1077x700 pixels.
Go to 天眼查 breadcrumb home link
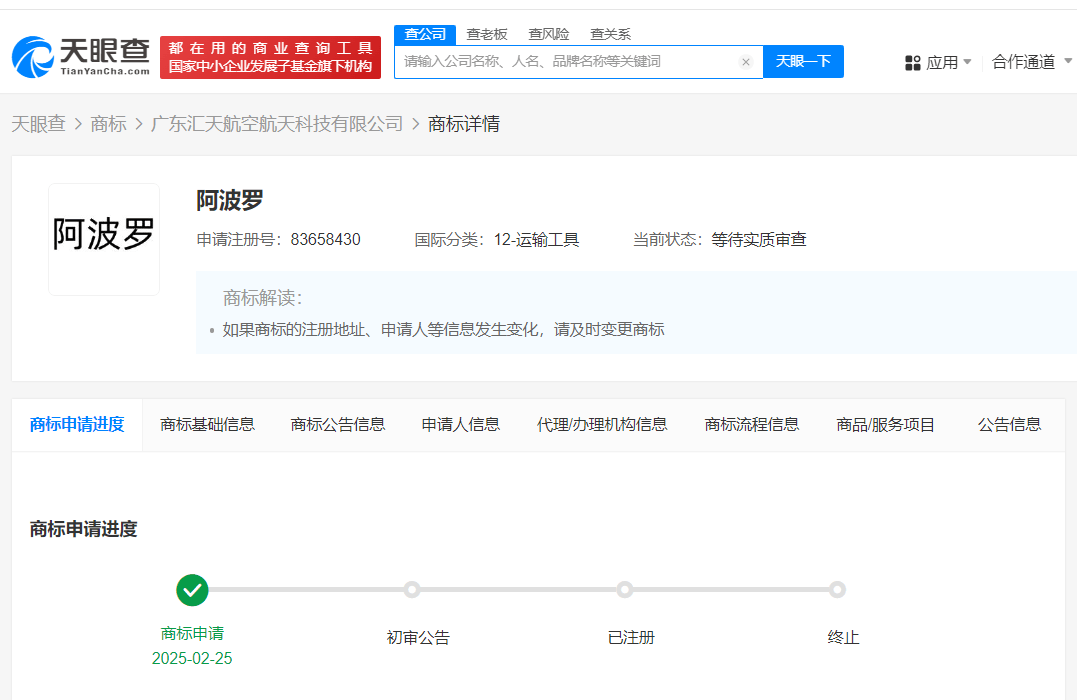38,124
